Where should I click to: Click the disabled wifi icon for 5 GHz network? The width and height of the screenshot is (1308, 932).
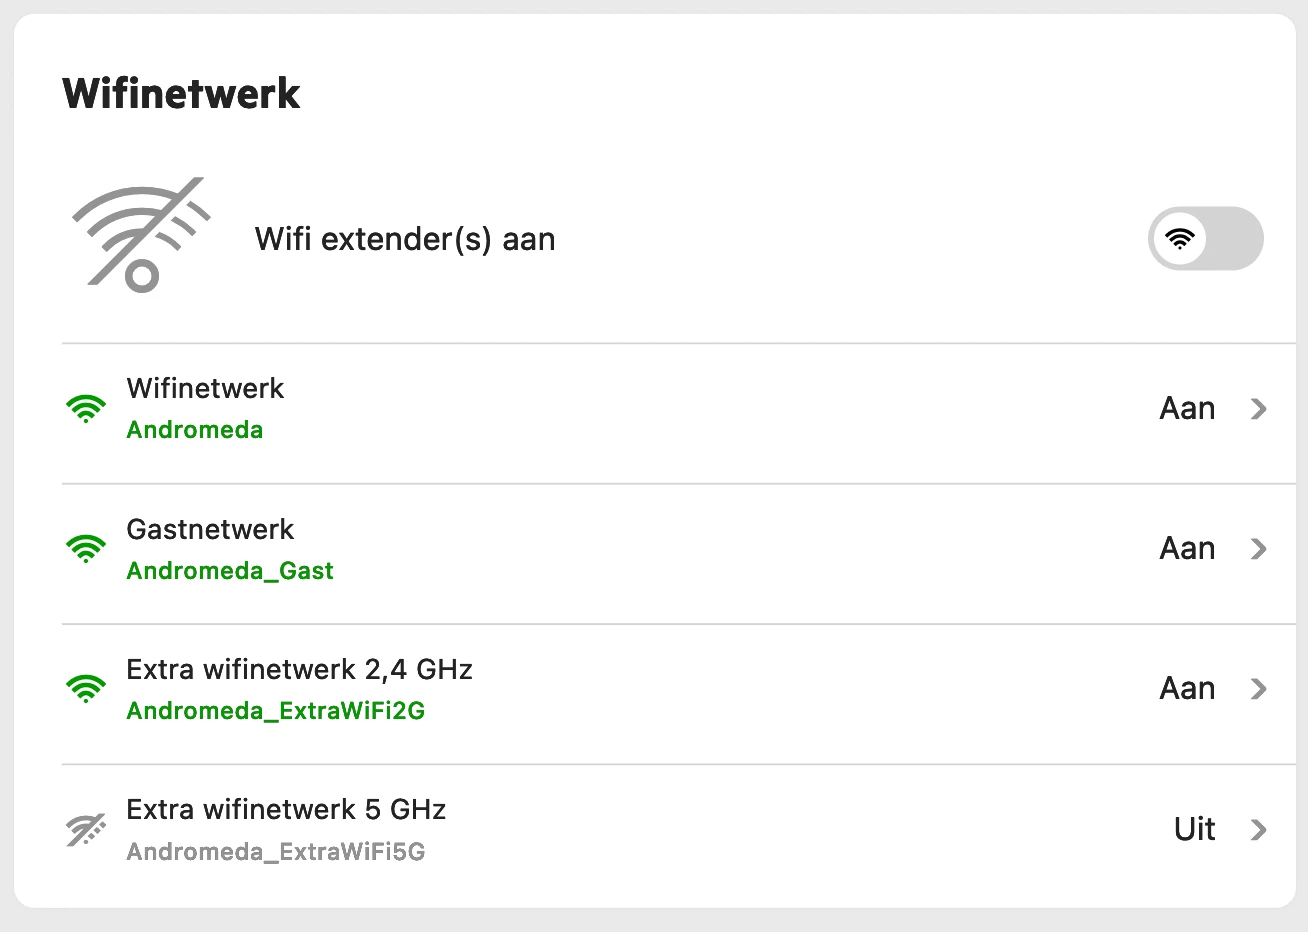[x=86, y=829]
